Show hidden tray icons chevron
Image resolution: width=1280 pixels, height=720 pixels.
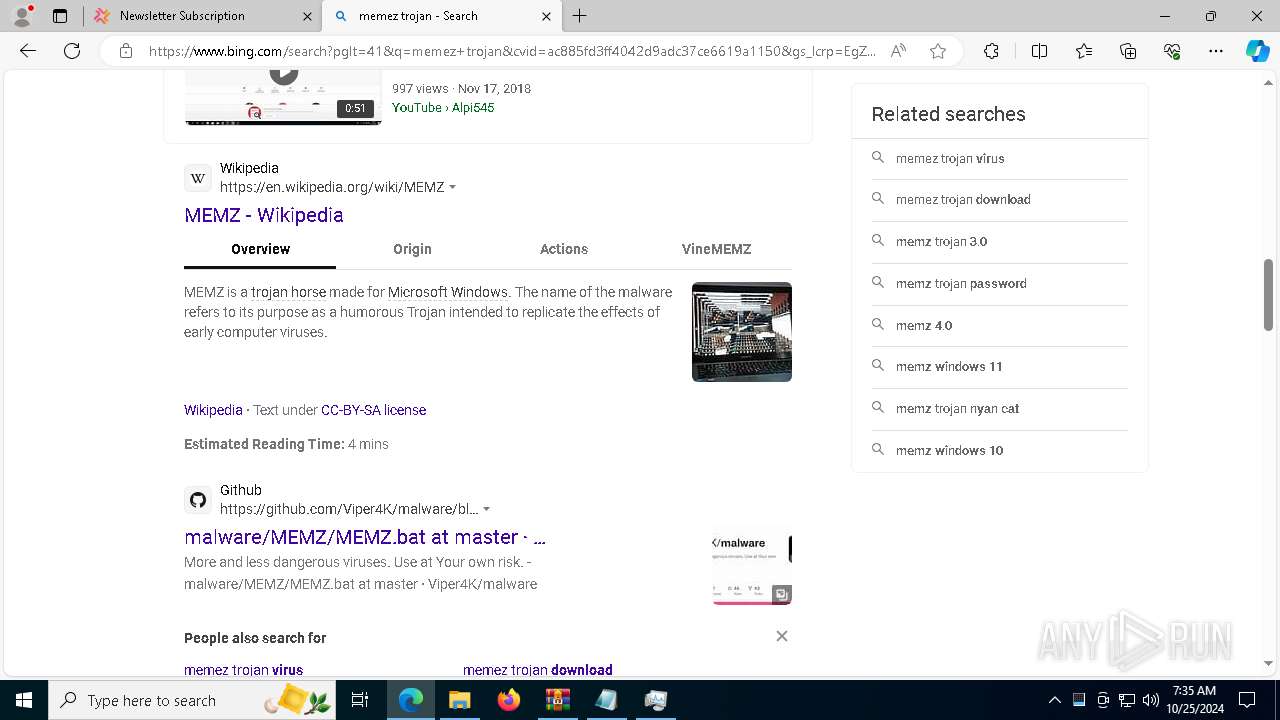[x=1054, y=700]
